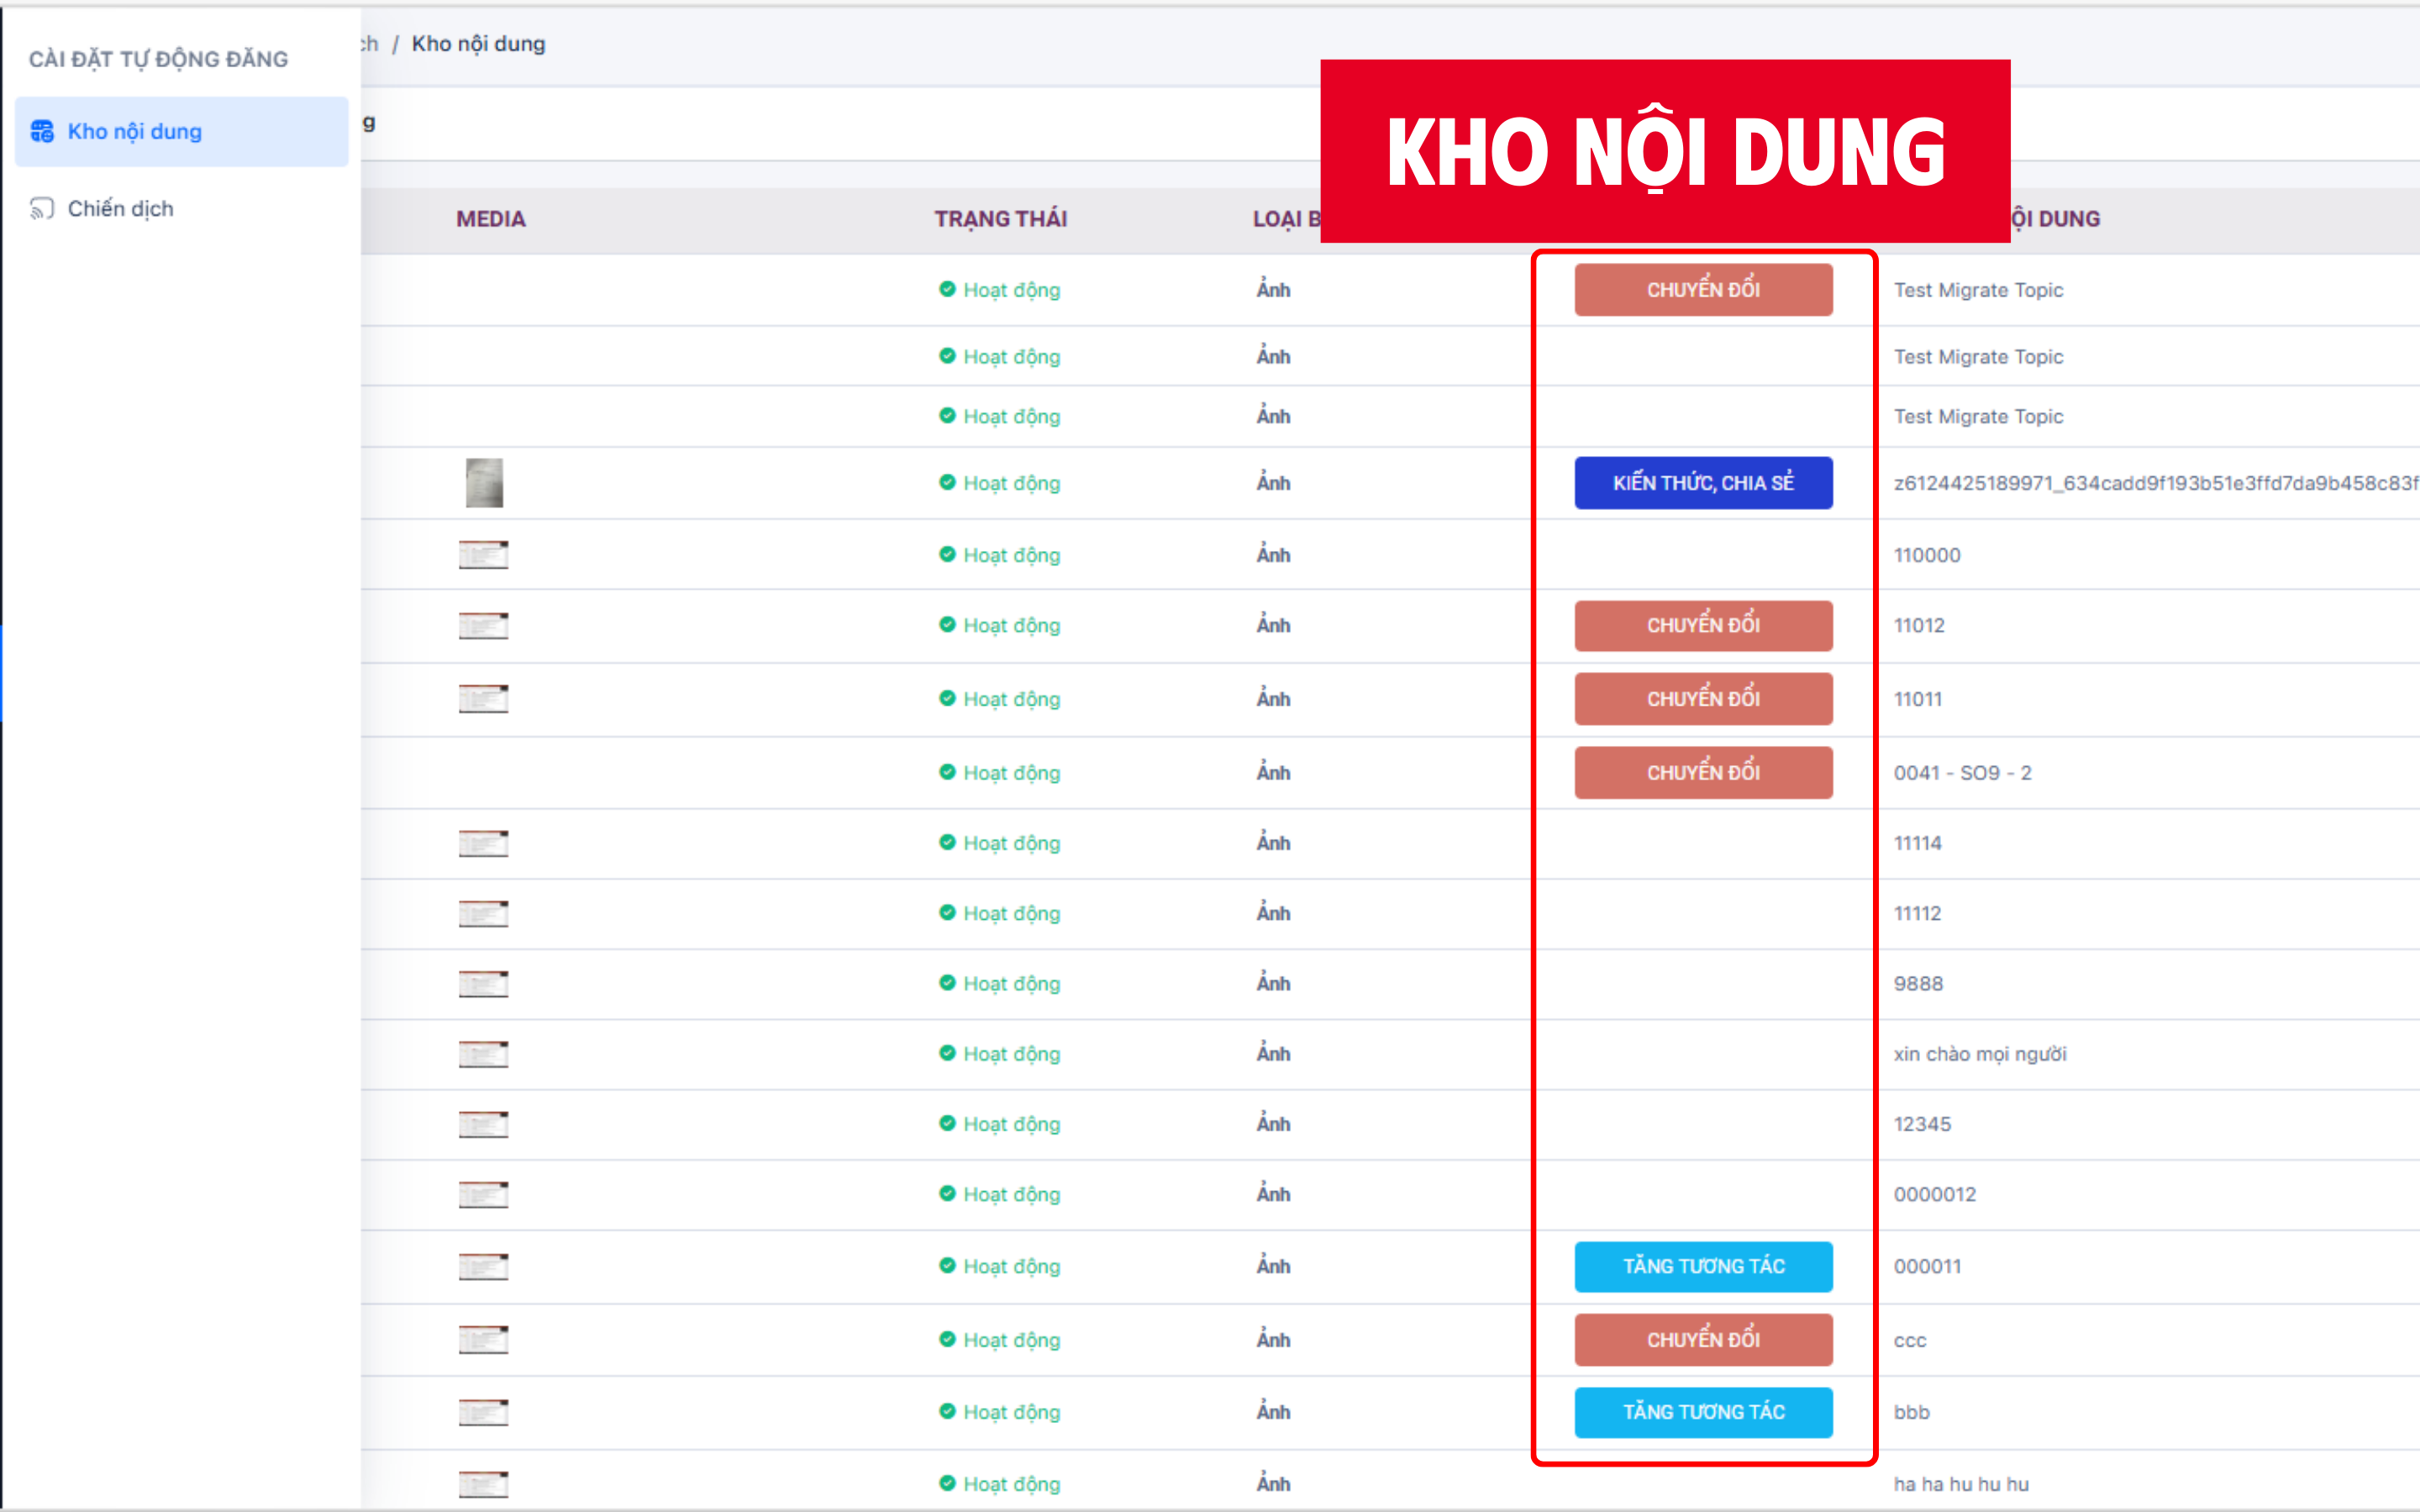The image size is (2420, 1512).
Task: Click content text z6124425189971_634cadd9f193b51e3ffd7da9b458c83f
Action: coord(2156,483)
